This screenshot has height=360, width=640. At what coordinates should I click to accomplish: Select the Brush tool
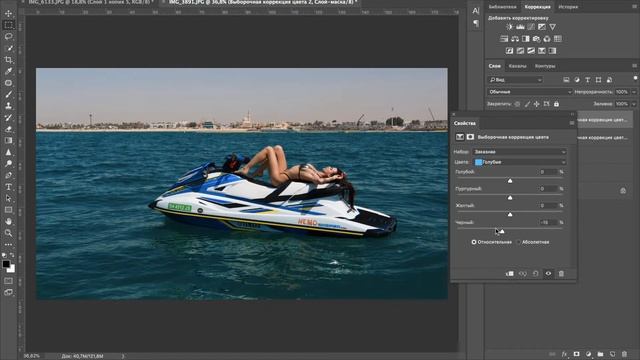(x=8, y=94)
